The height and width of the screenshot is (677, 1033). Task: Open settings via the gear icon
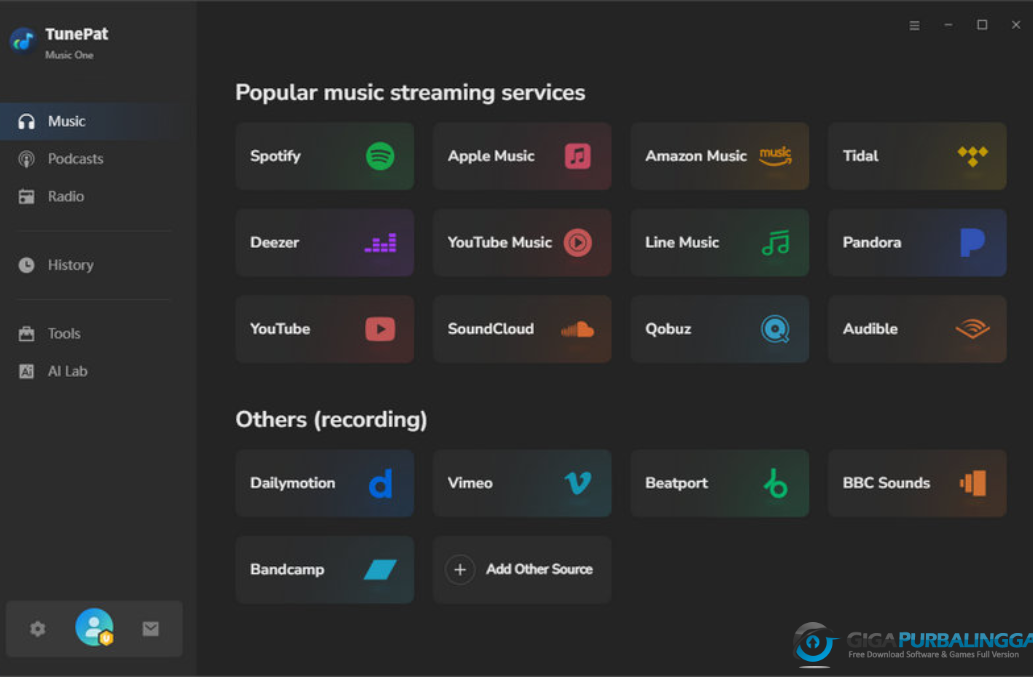tap(38, 629)
